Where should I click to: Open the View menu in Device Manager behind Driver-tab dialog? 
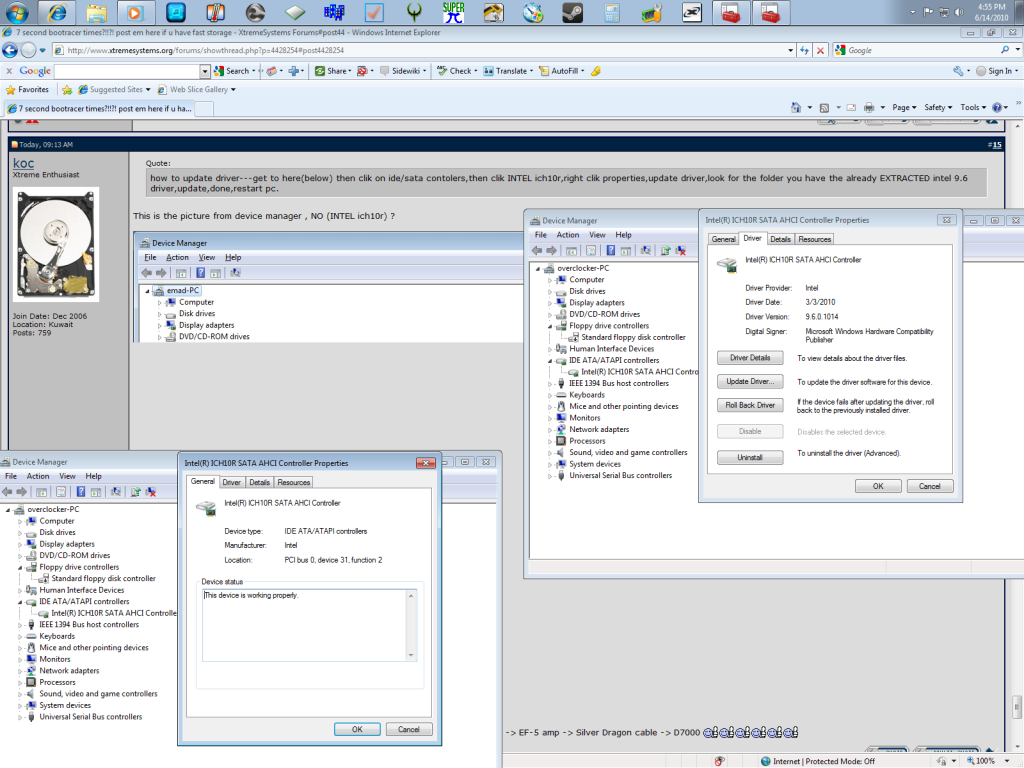tap(597, 235)
